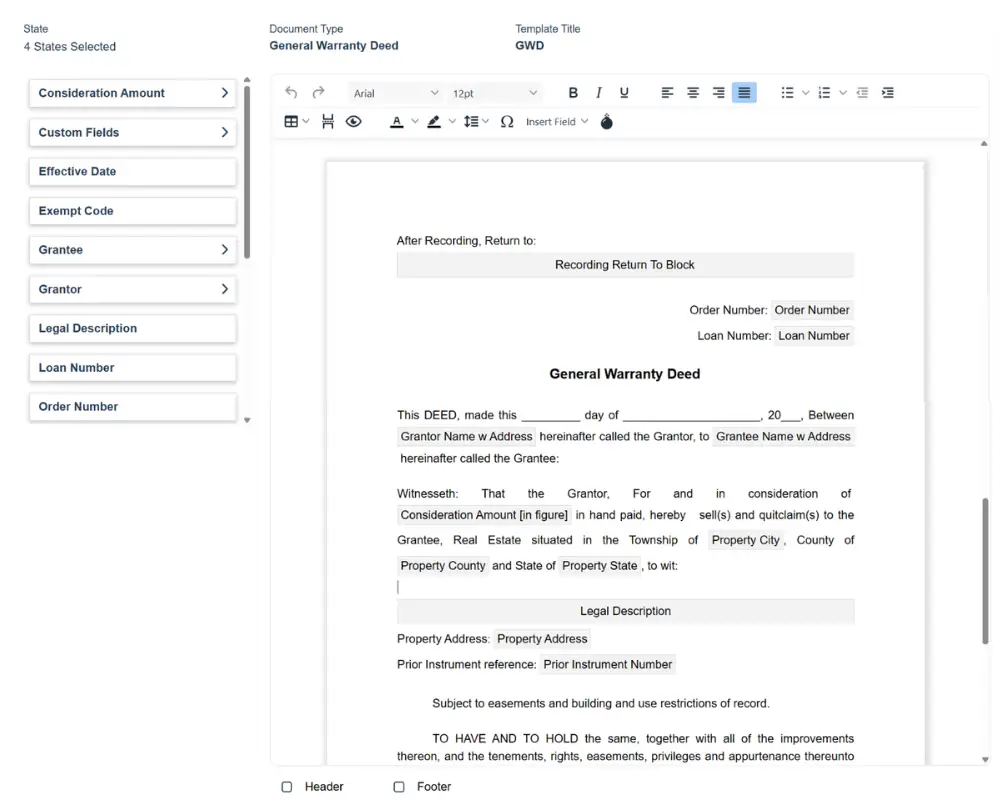The width and height of the screenshot is (1000, 800).
Task: Expand the Grantor field group
Action: click(x=133, y=289)
